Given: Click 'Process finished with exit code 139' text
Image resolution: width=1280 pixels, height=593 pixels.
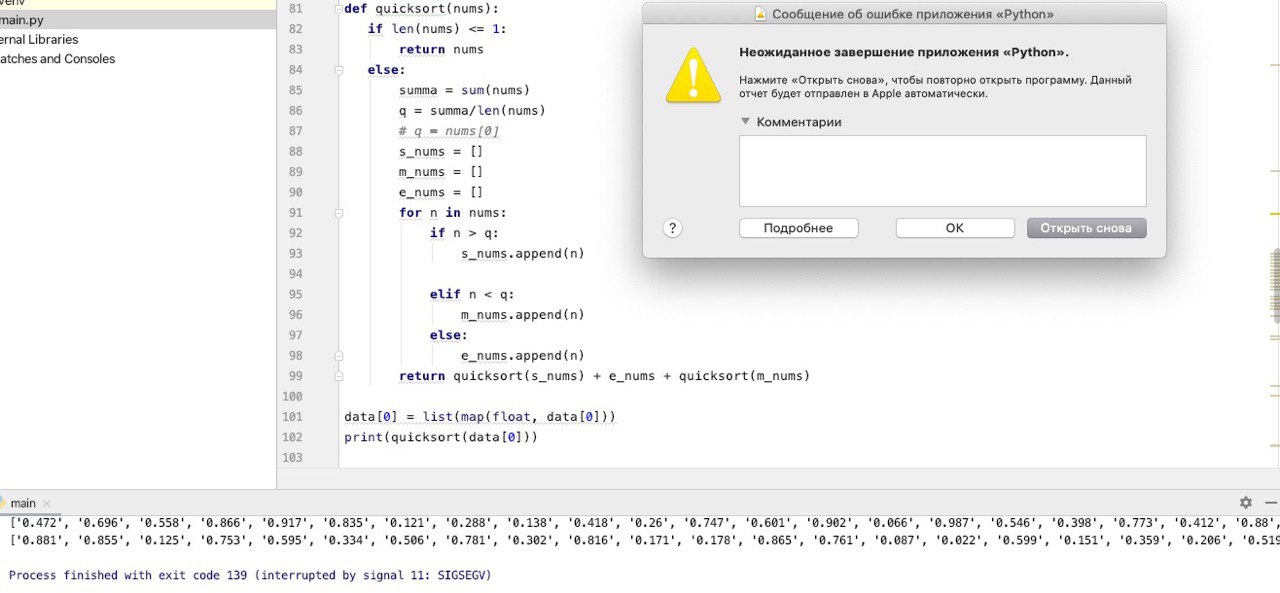Looking at the screenshot, I should click(x=250, y=575).
